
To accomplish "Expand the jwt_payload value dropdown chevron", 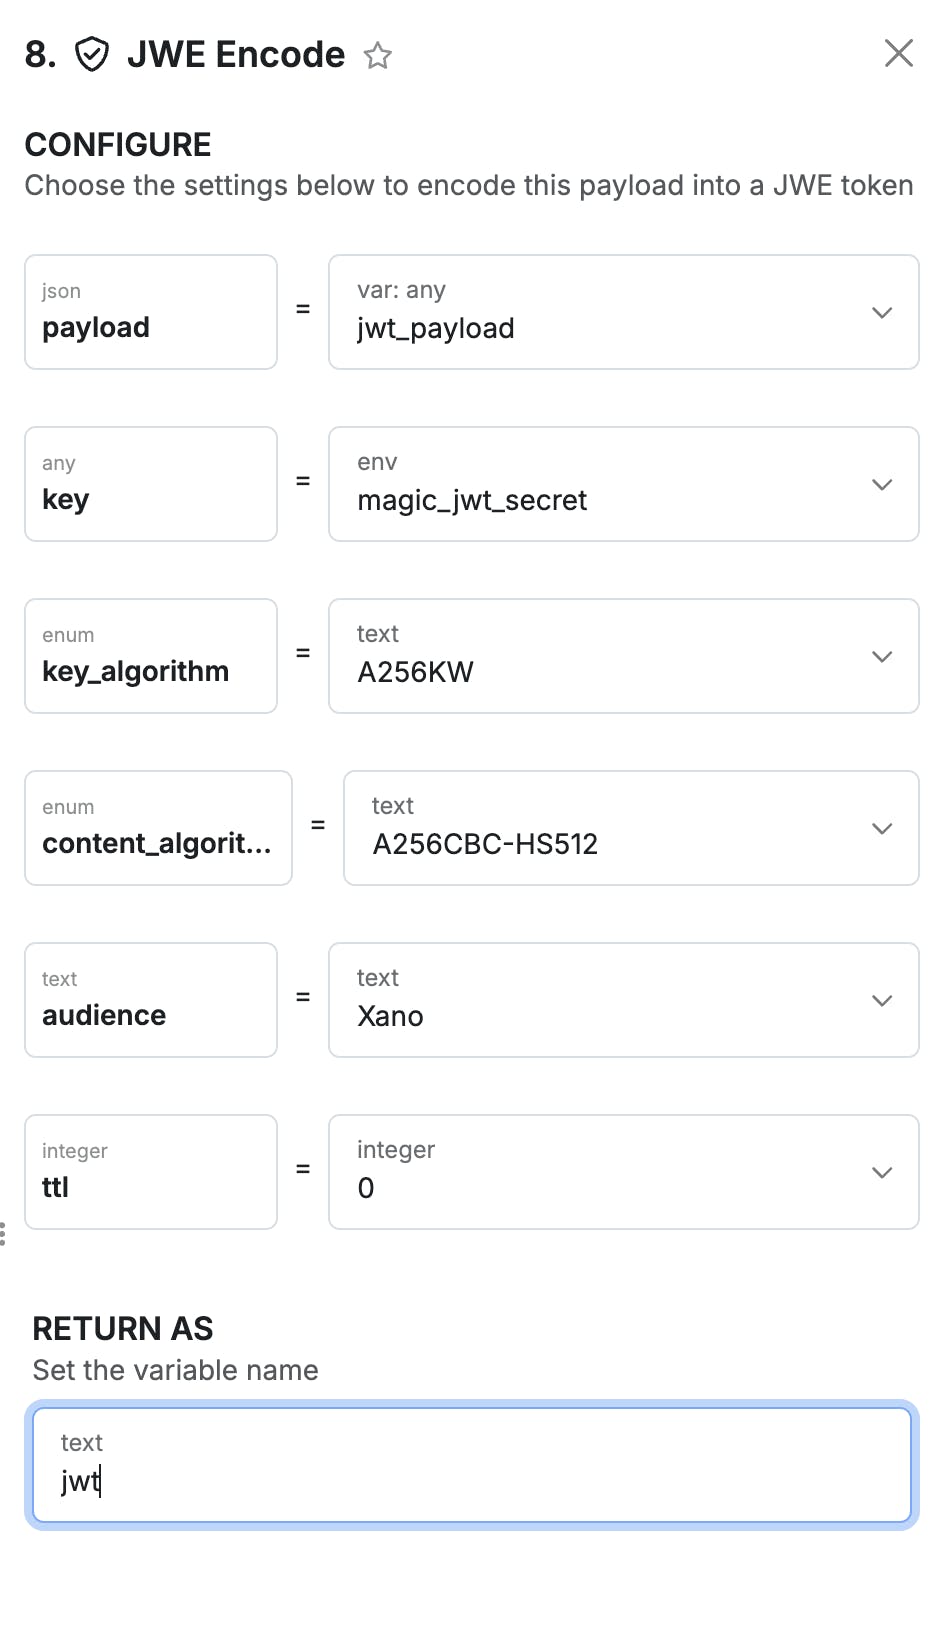I will (x=882, y=313).
